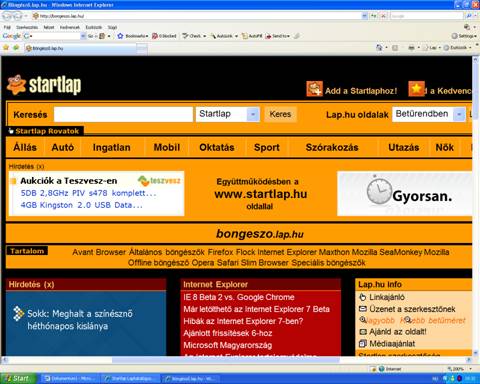Open the Állás section

pos(25,147)
